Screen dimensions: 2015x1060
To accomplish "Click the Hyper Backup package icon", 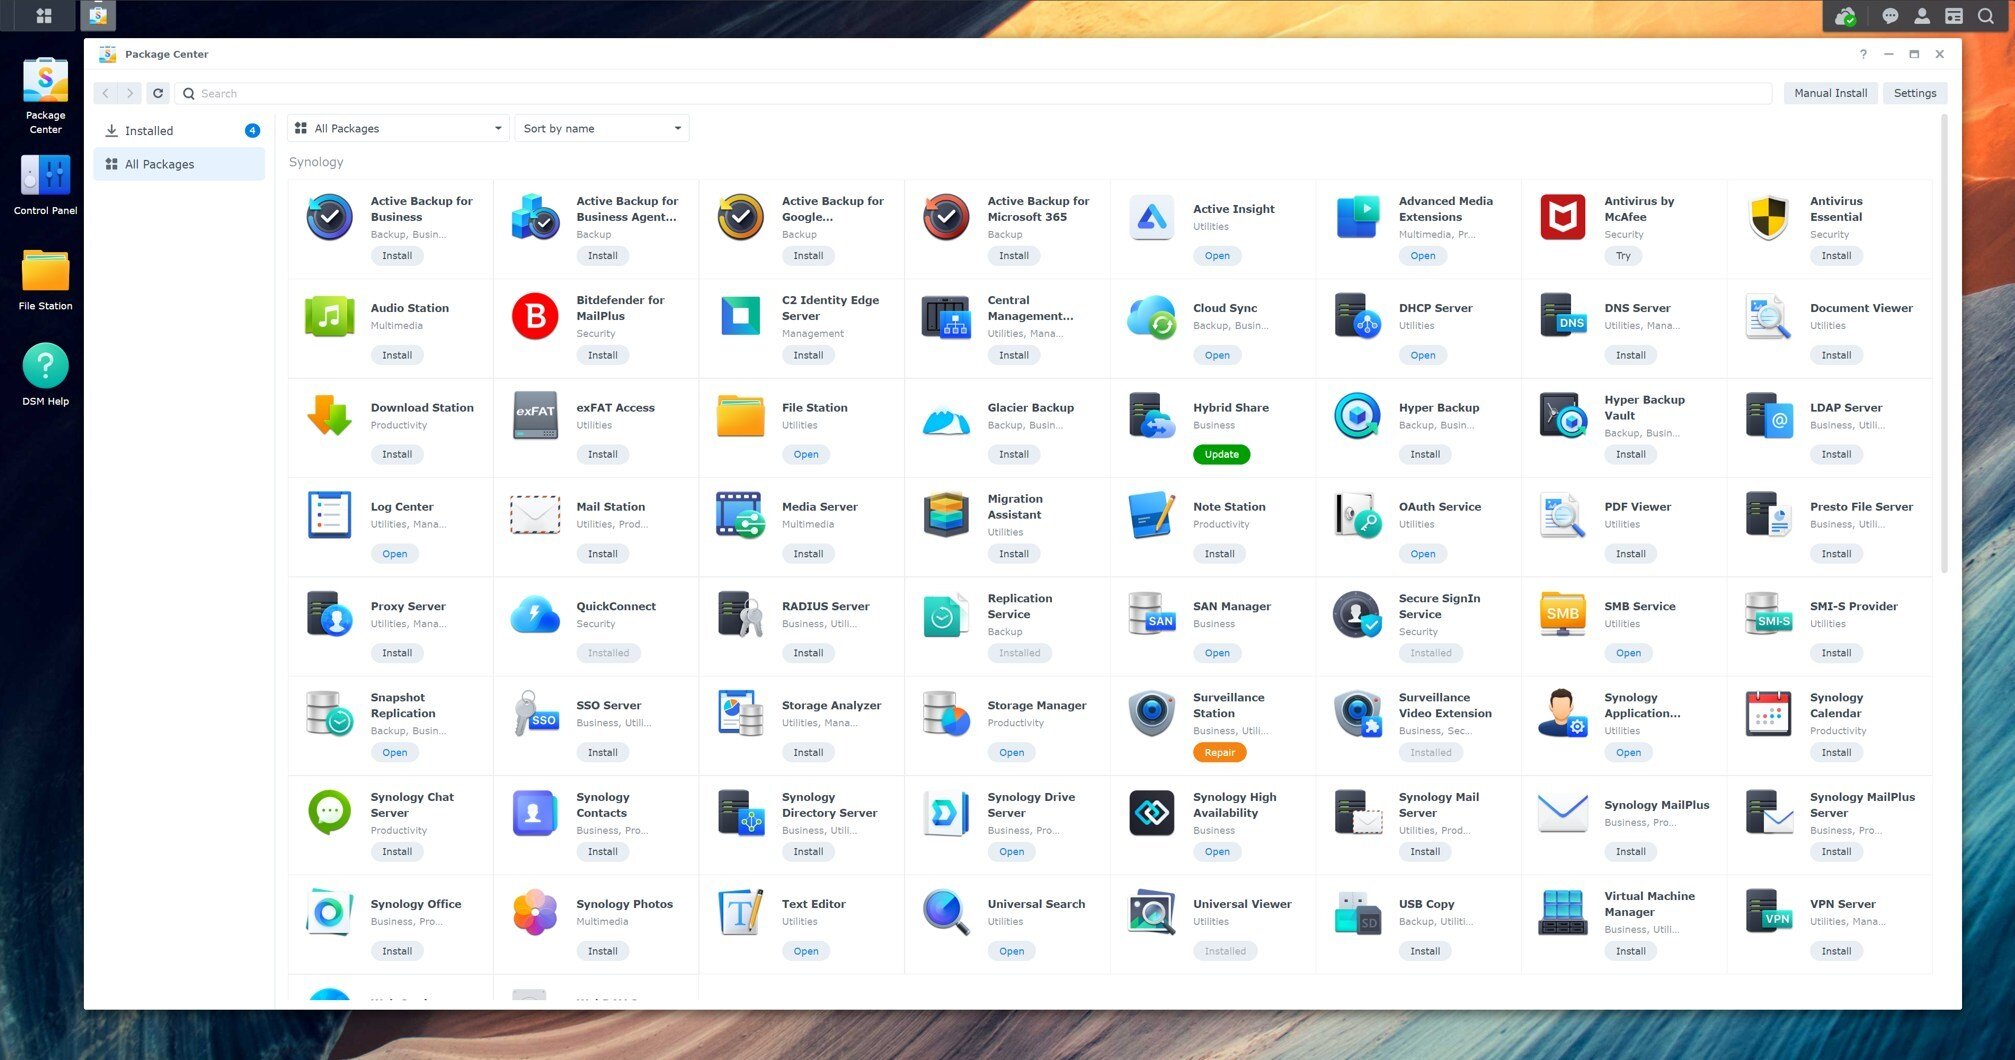I will [1357, 416].
